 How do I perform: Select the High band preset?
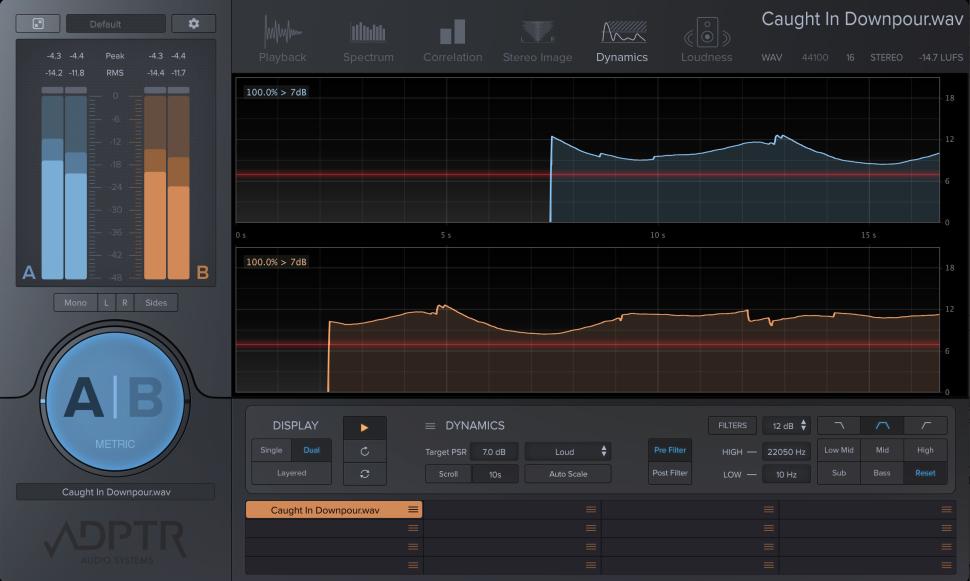tap(925, 450)
